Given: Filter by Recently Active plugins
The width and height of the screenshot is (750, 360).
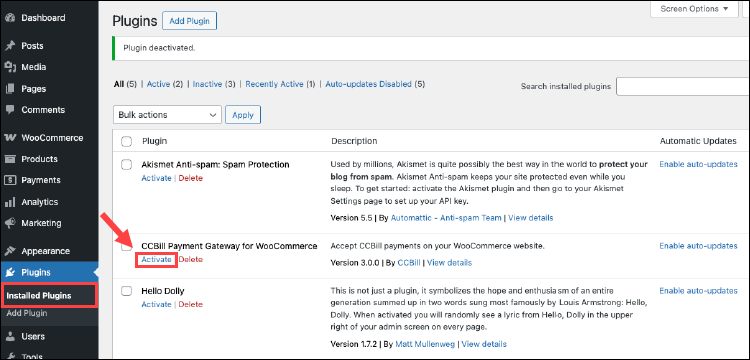Looking at the screenshot, I should (x=275, y=84).
